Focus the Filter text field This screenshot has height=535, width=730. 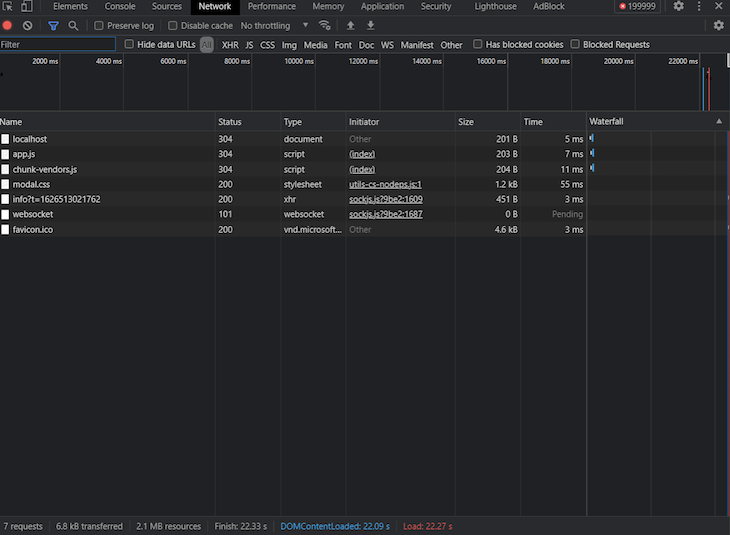pos(58,44)
